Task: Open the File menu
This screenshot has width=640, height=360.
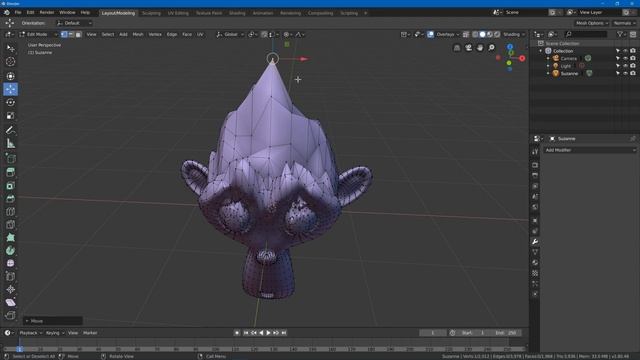Action: pos(18,13)
